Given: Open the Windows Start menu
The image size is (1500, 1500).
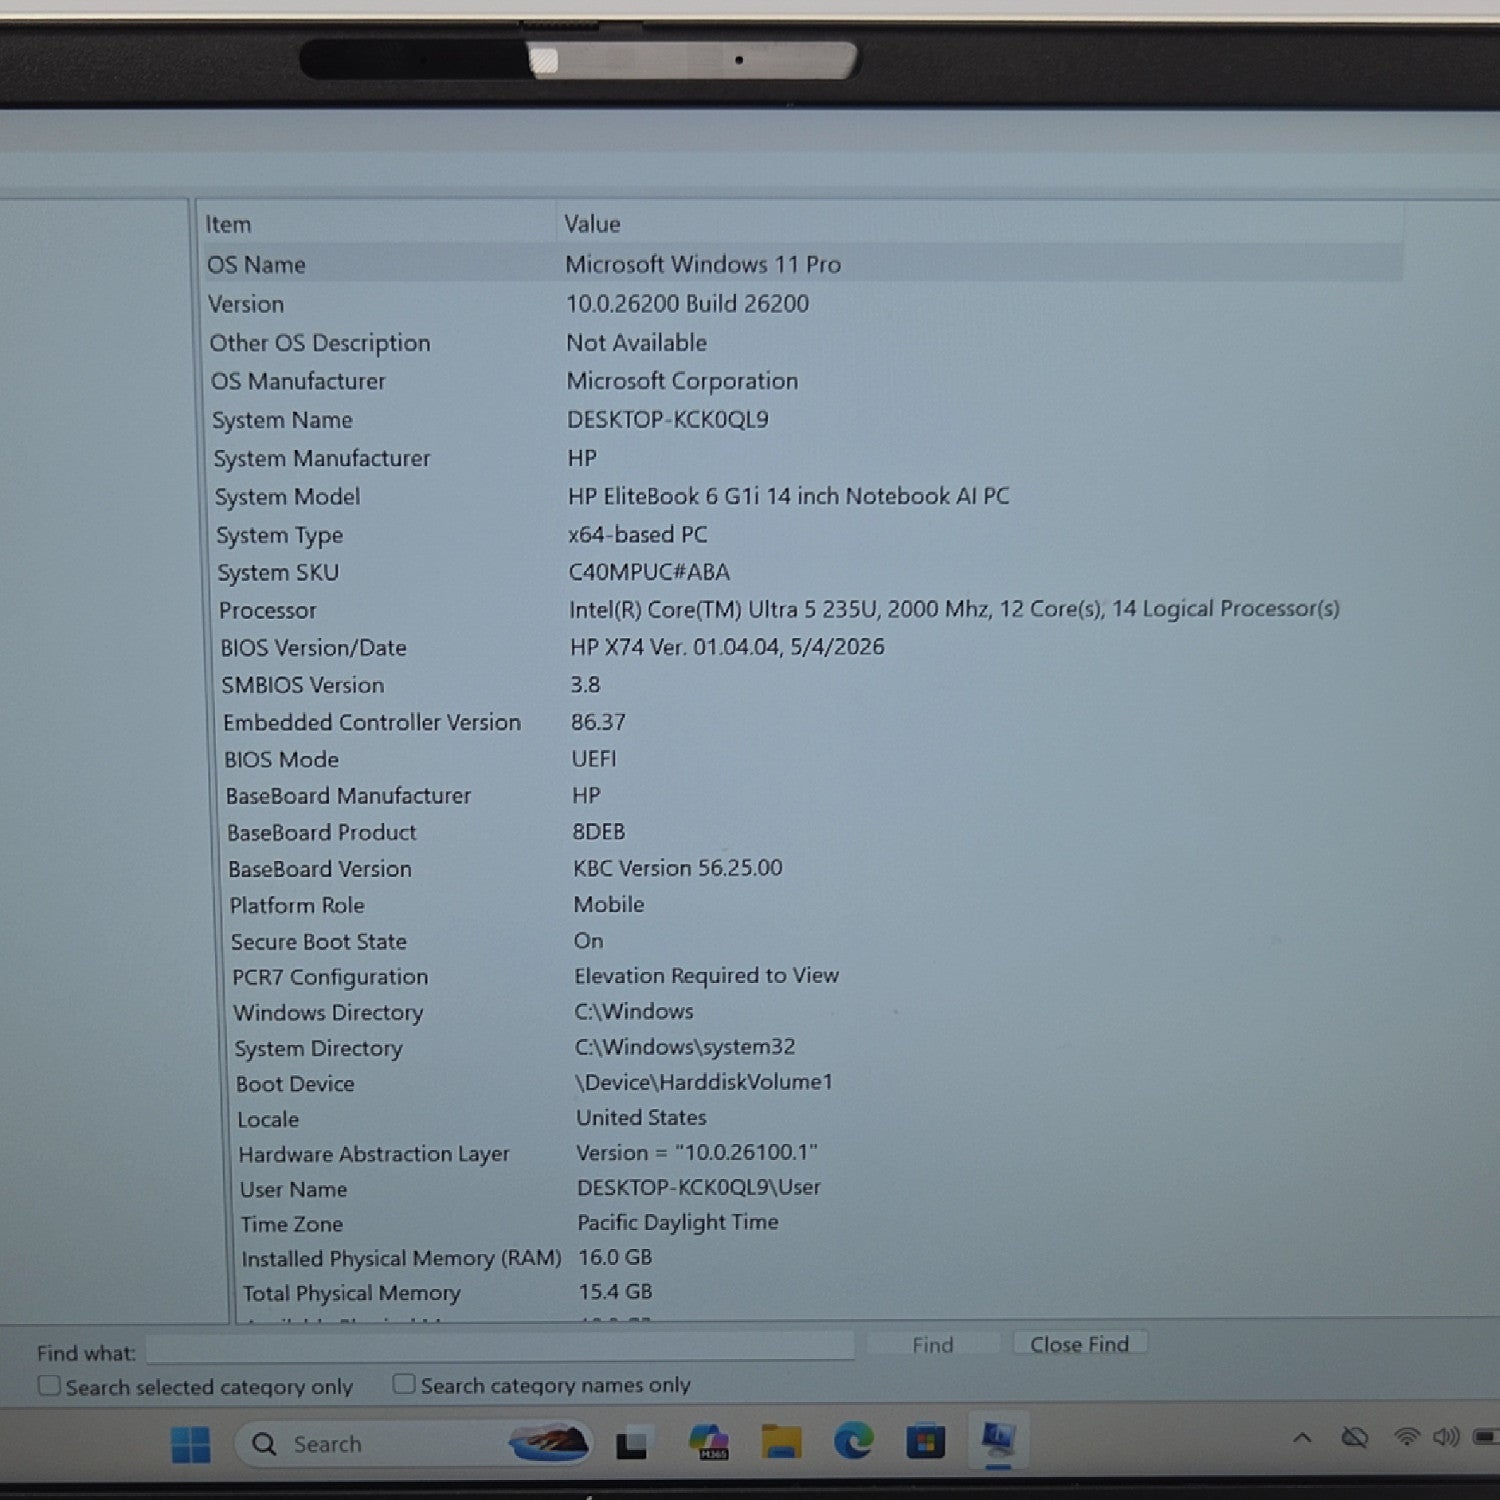Looking at the screenshot, I should [190, 1444].
